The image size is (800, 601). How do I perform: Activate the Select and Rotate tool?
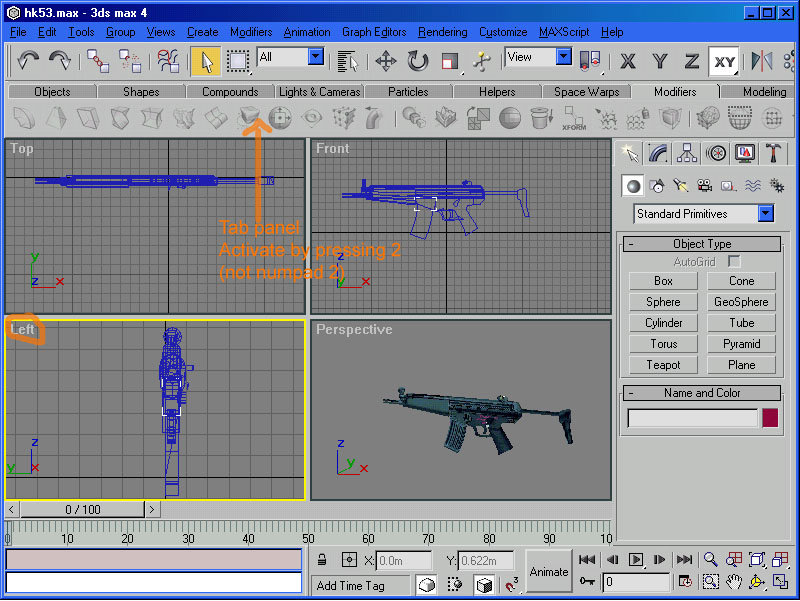point(418,61)
